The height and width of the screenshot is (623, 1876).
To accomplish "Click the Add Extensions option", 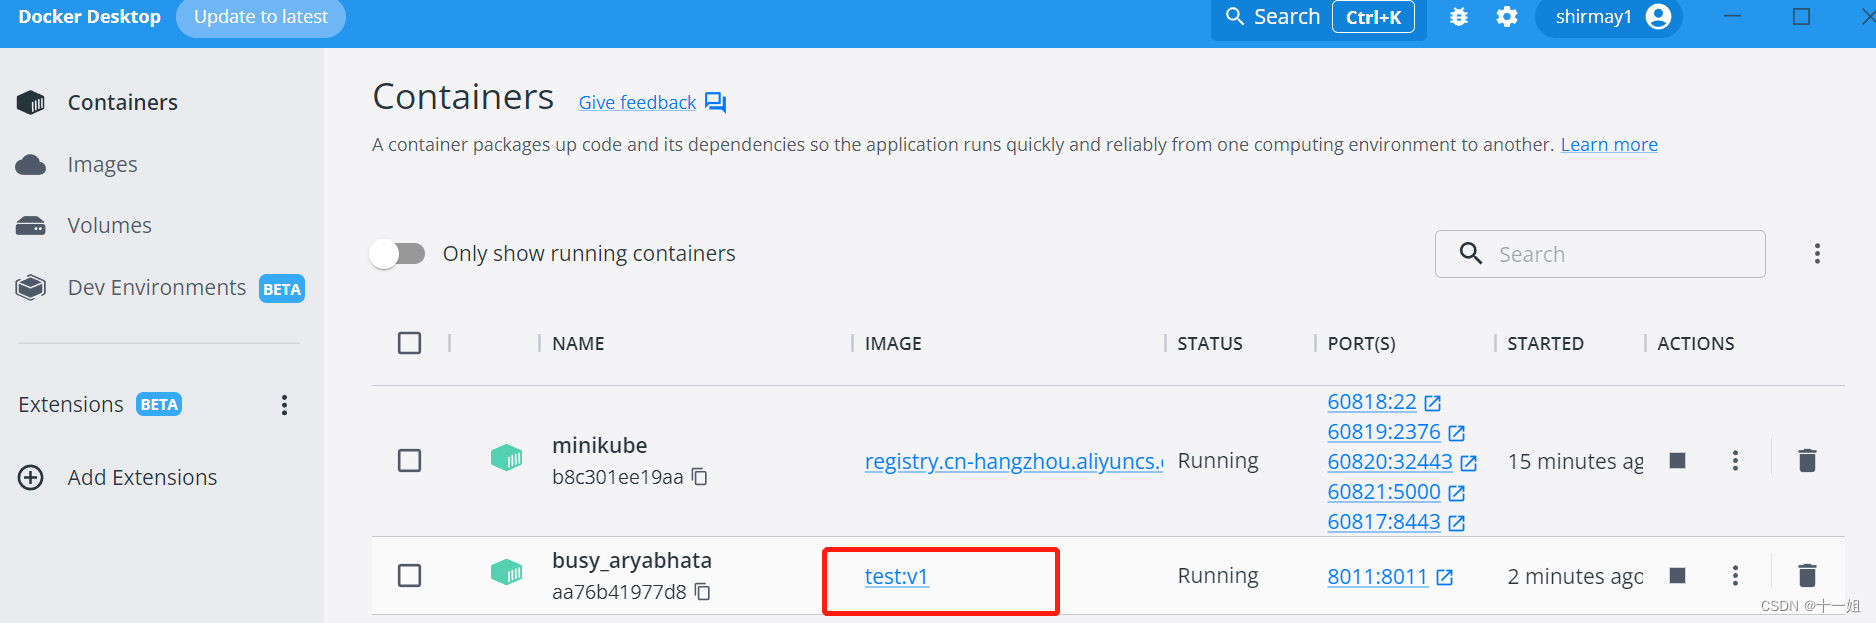I will point(118,477).
